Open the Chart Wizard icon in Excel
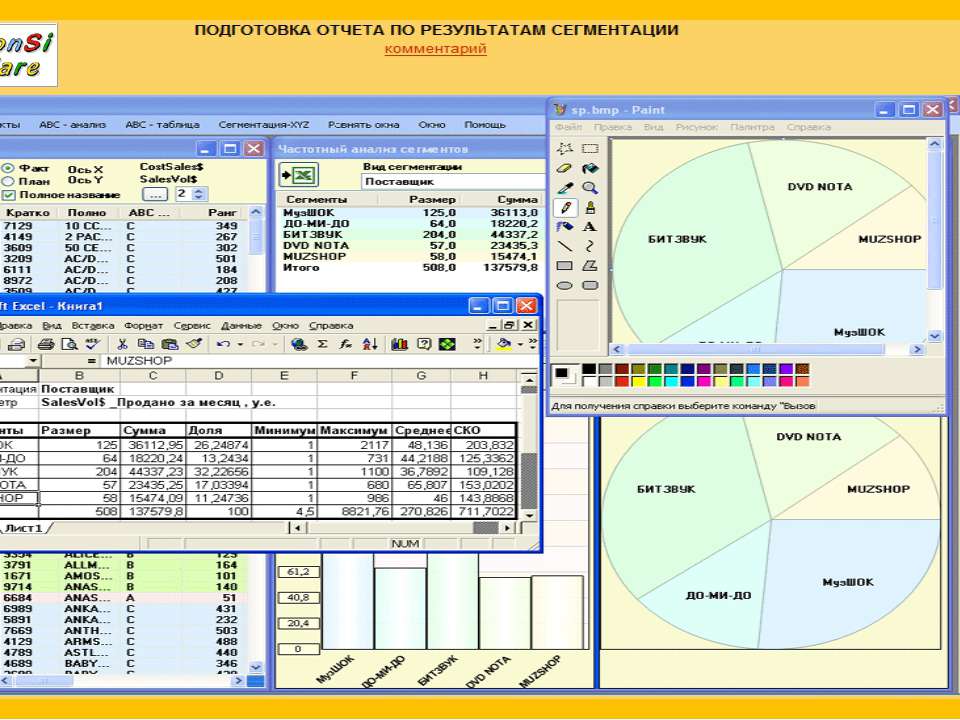Screen dimensions: 960x720 tap(399, 344)
